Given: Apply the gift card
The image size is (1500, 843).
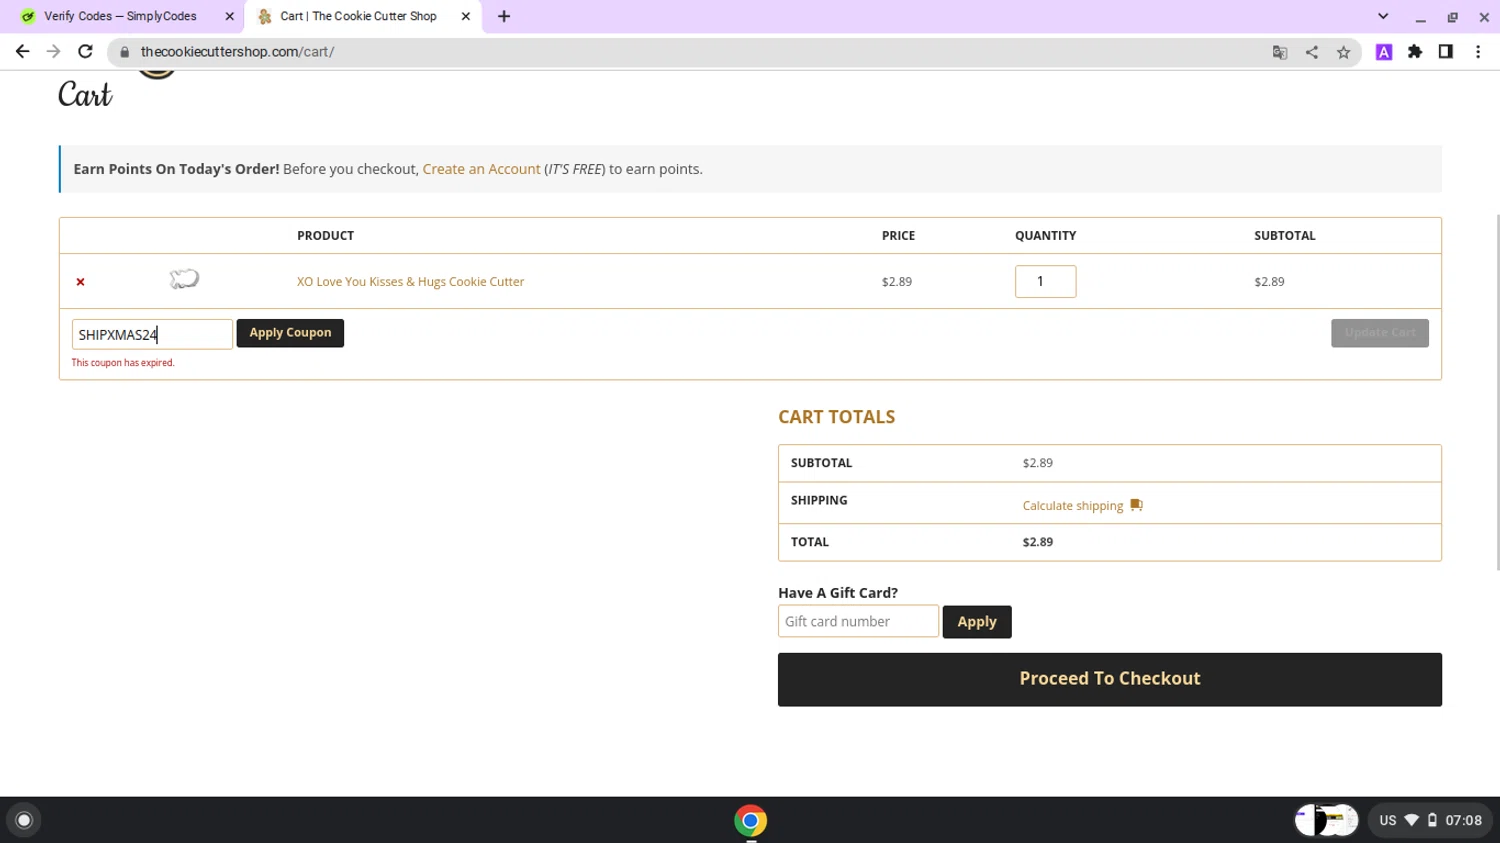Looking at the screenshot, I should pos(977,622).
